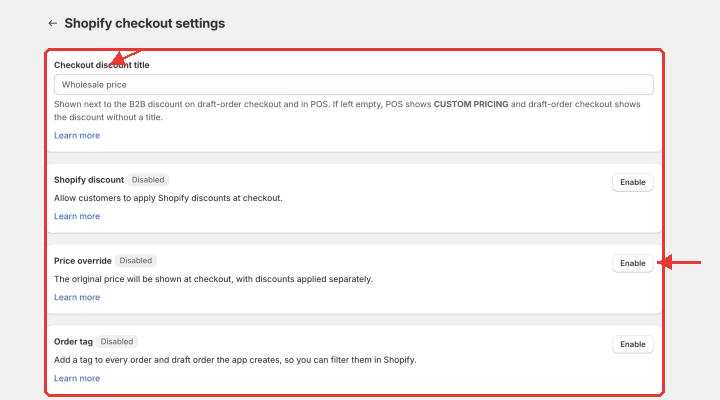Click the 'original price will be shown' description
The image size is (720, 400).
coord(214,279)
